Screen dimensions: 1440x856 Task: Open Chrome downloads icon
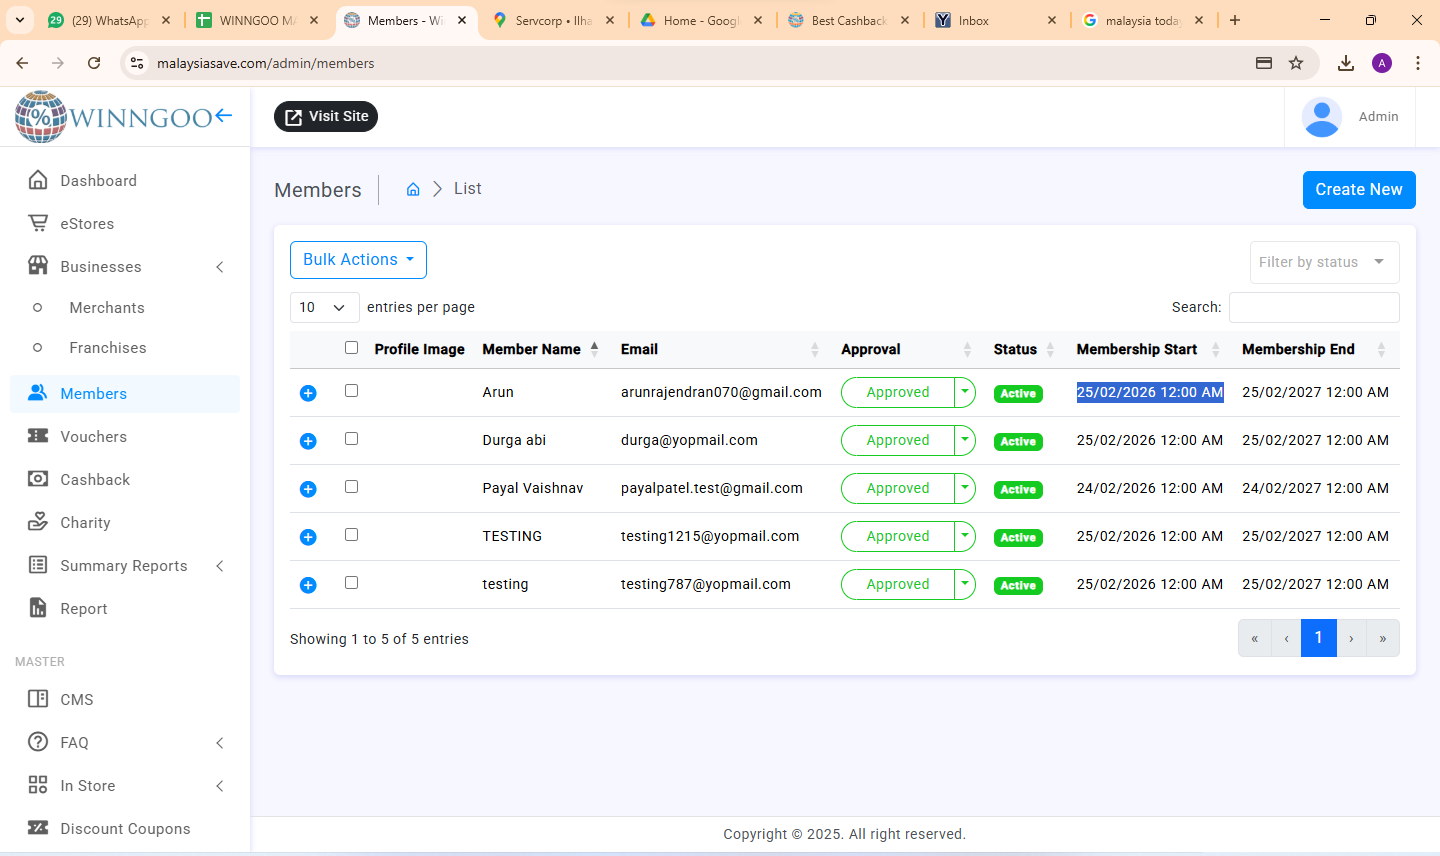pyautogui.click(x=1346, y=63)
